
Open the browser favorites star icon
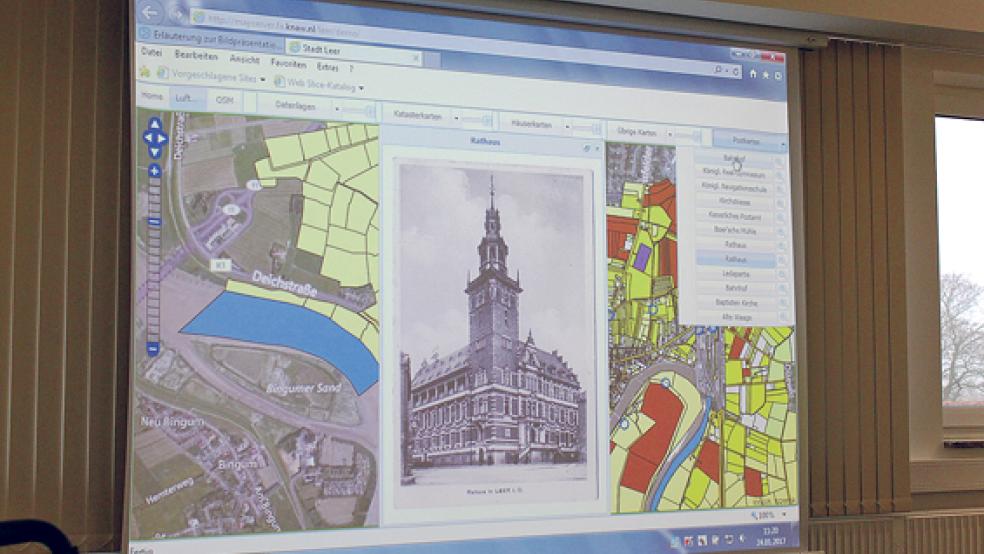(x=766, y=74)
